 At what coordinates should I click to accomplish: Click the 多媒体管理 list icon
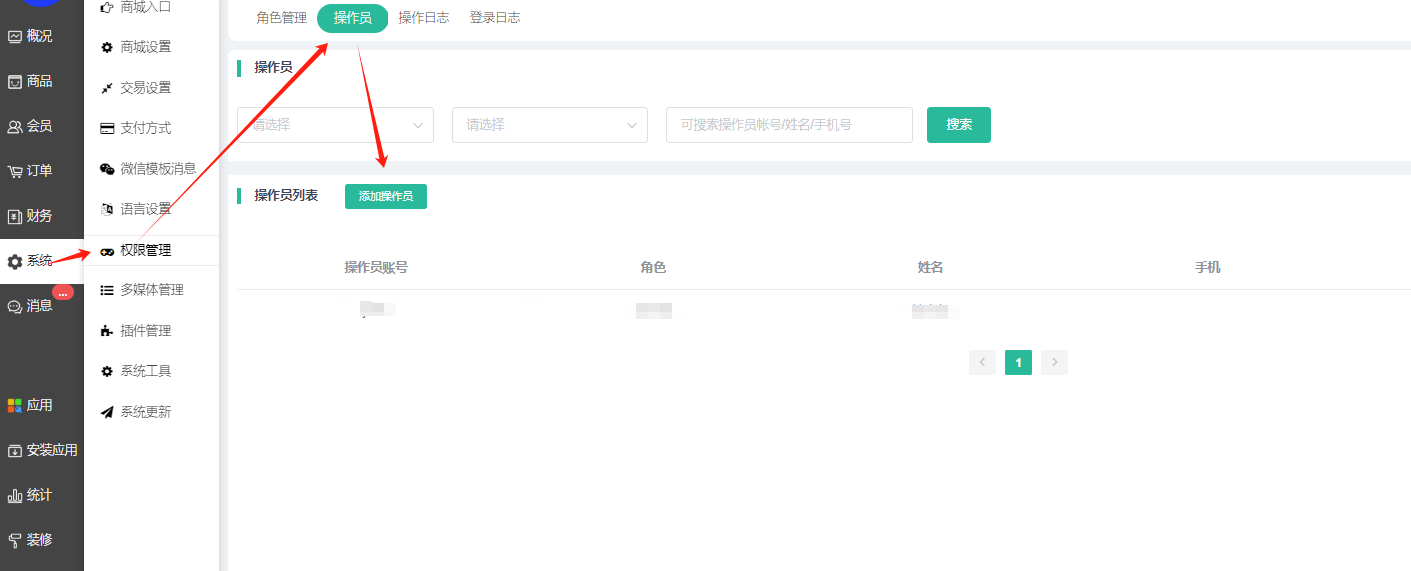(107, 290)
